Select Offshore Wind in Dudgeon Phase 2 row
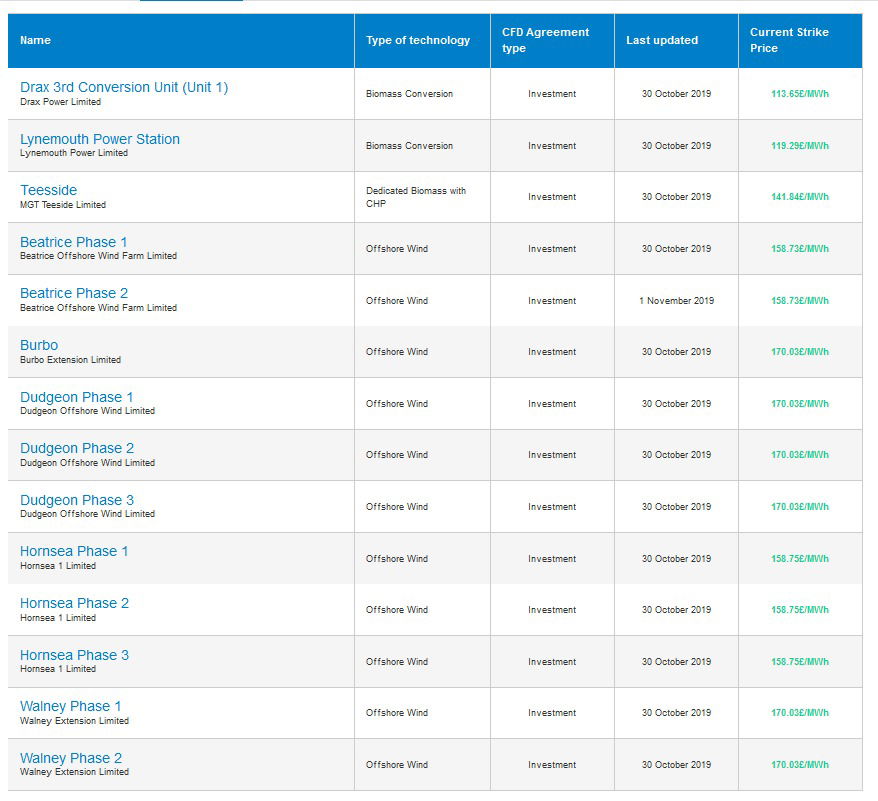This screenshot has height=801, width=878. [397, 455]
